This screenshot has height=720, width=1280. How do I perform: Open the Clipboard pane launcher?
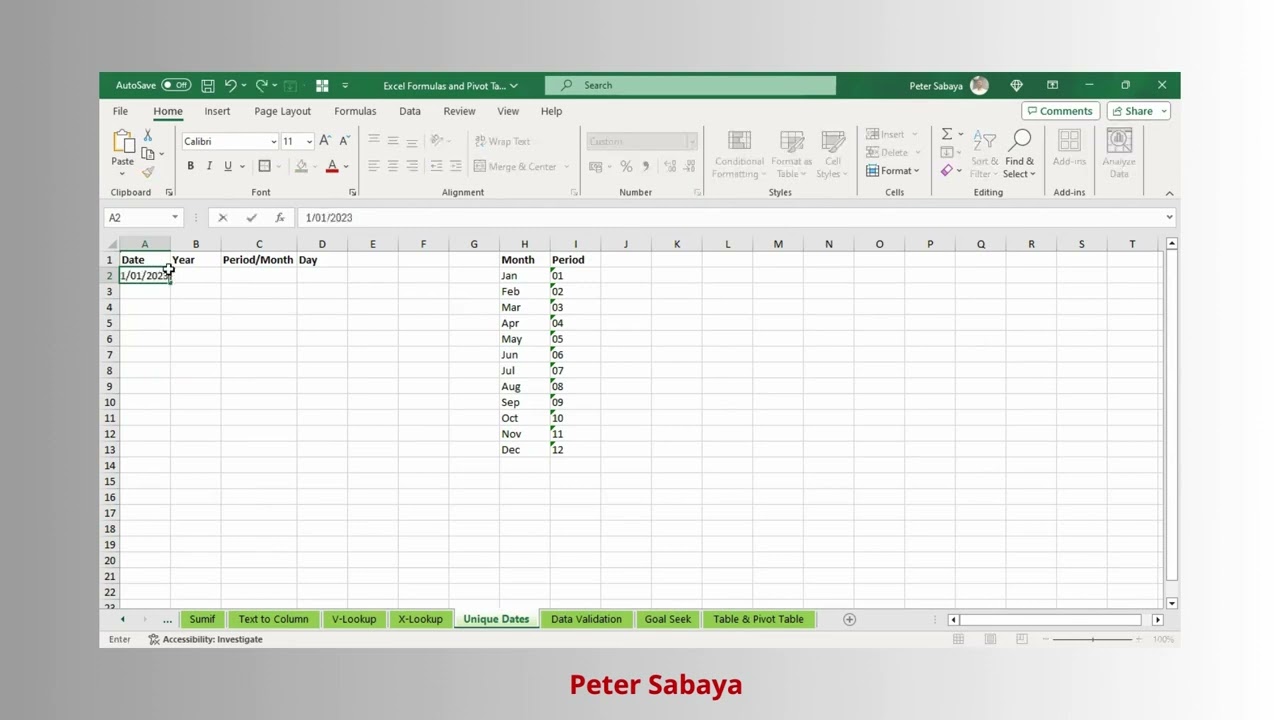click(x=168, y=192)
